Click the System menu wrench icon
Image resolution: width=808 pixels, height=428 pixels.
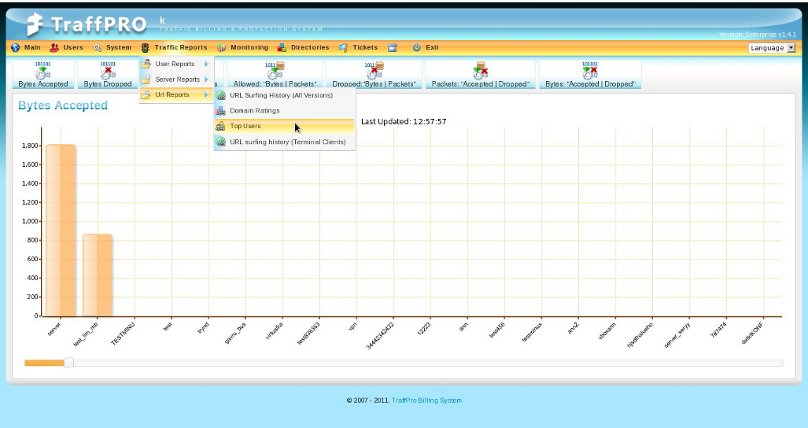tap(98, 47)
